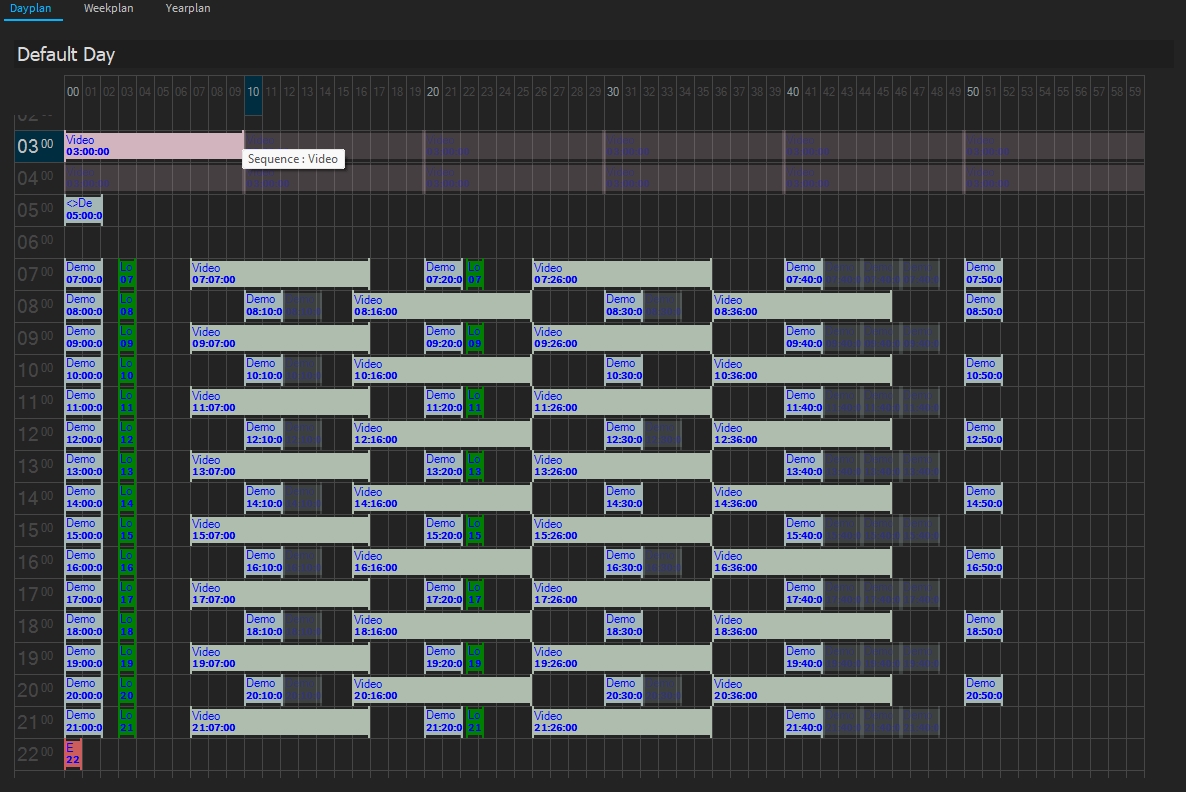Switch to the Weekplan tab

tap(108, 8)
